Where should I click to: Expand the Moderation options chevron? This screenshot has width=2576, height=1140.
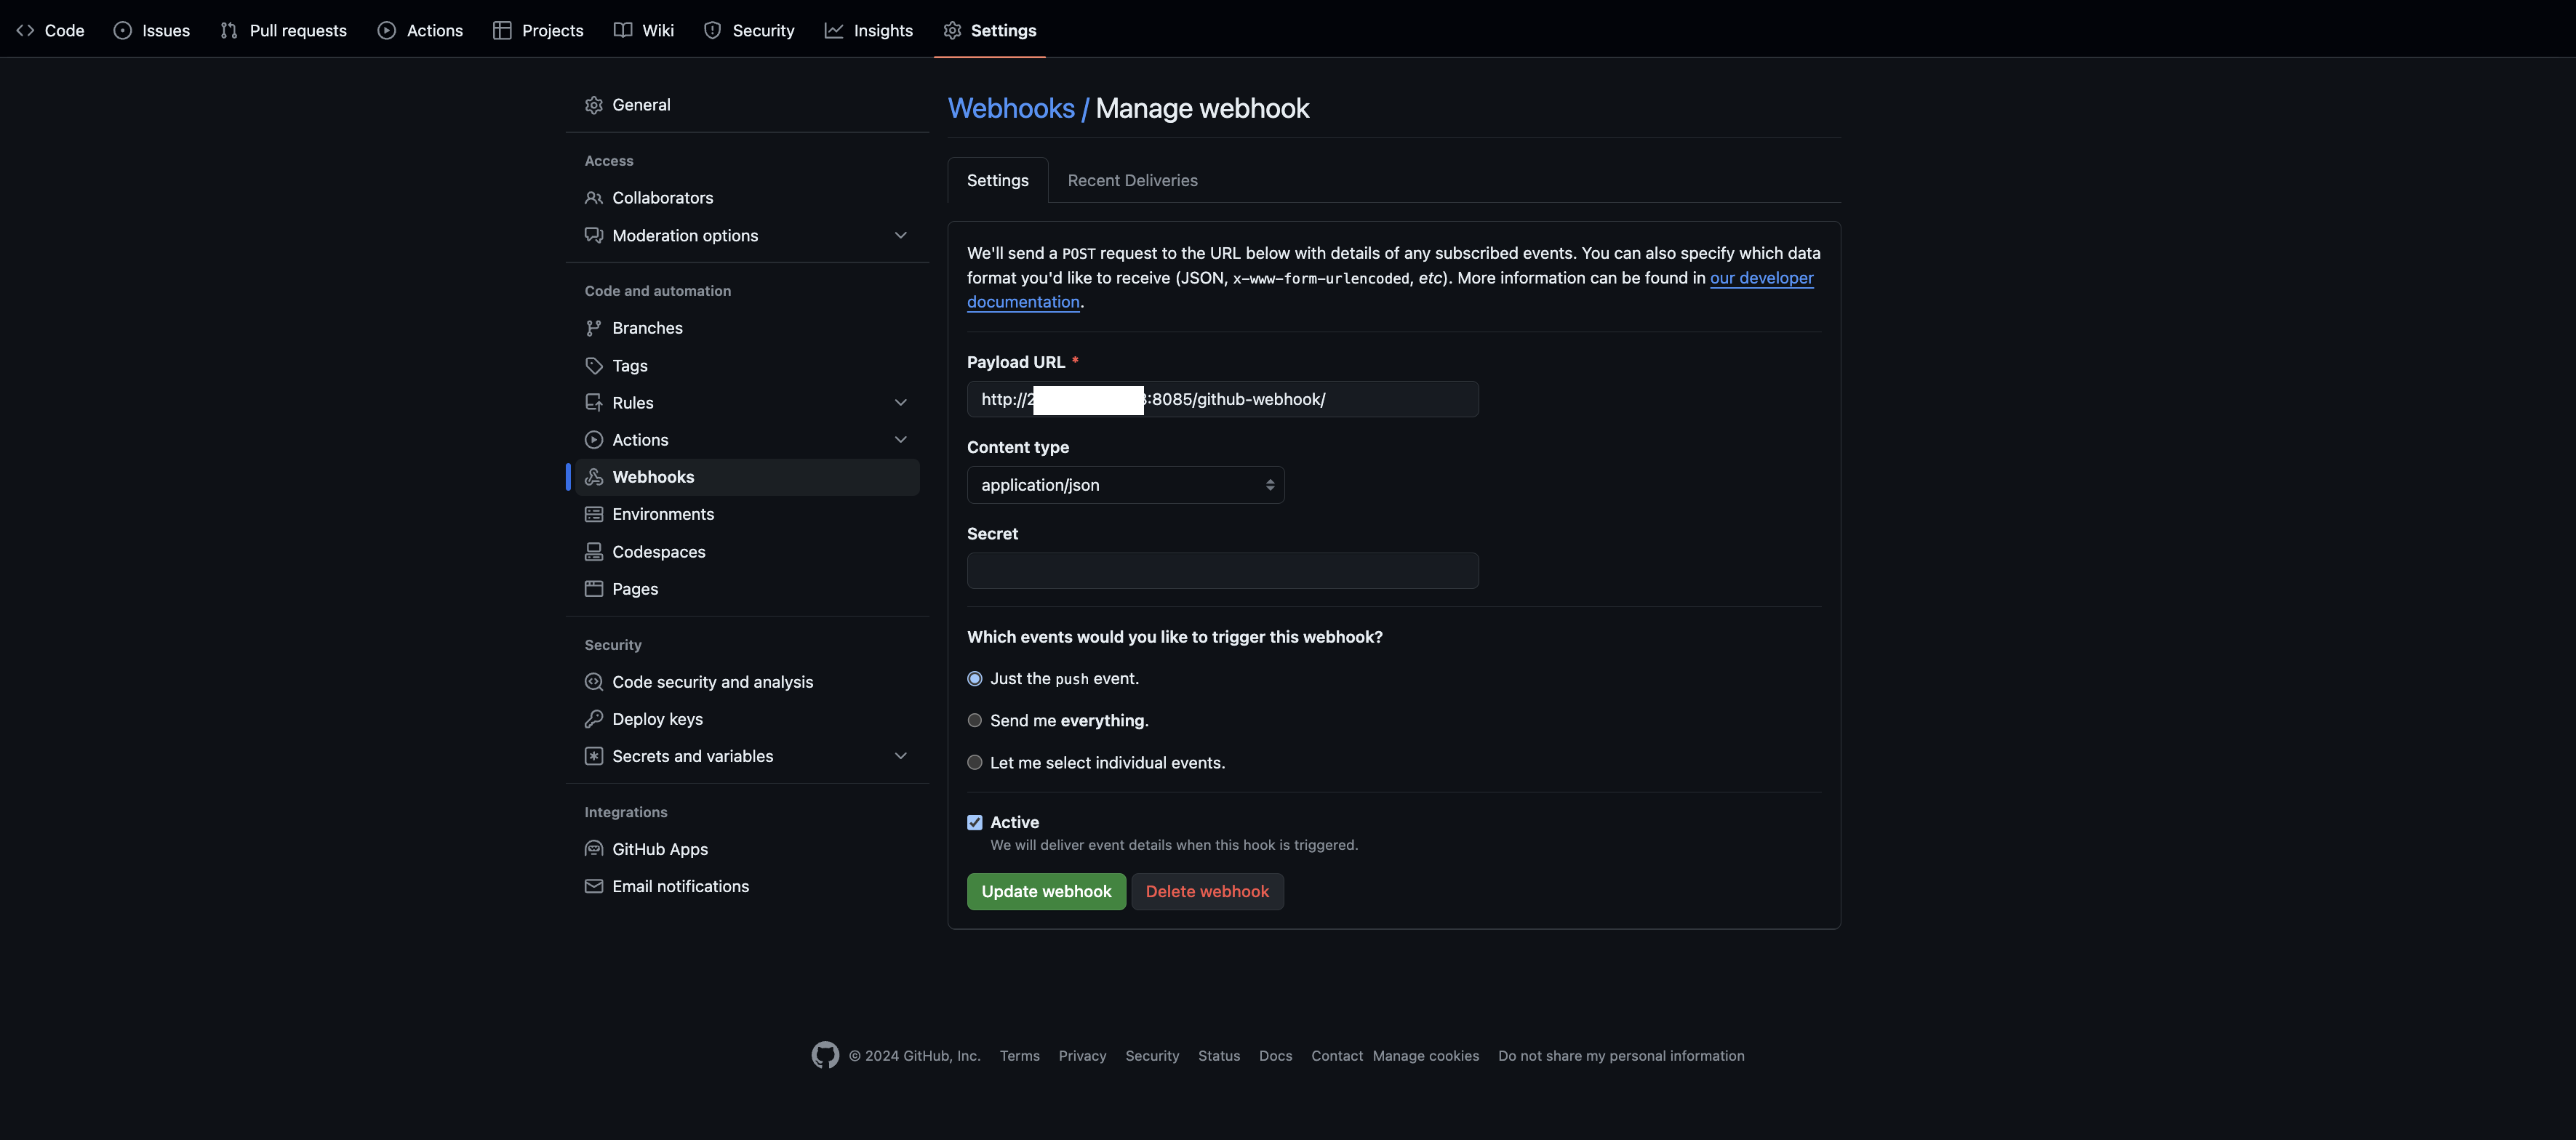[900, 236]
